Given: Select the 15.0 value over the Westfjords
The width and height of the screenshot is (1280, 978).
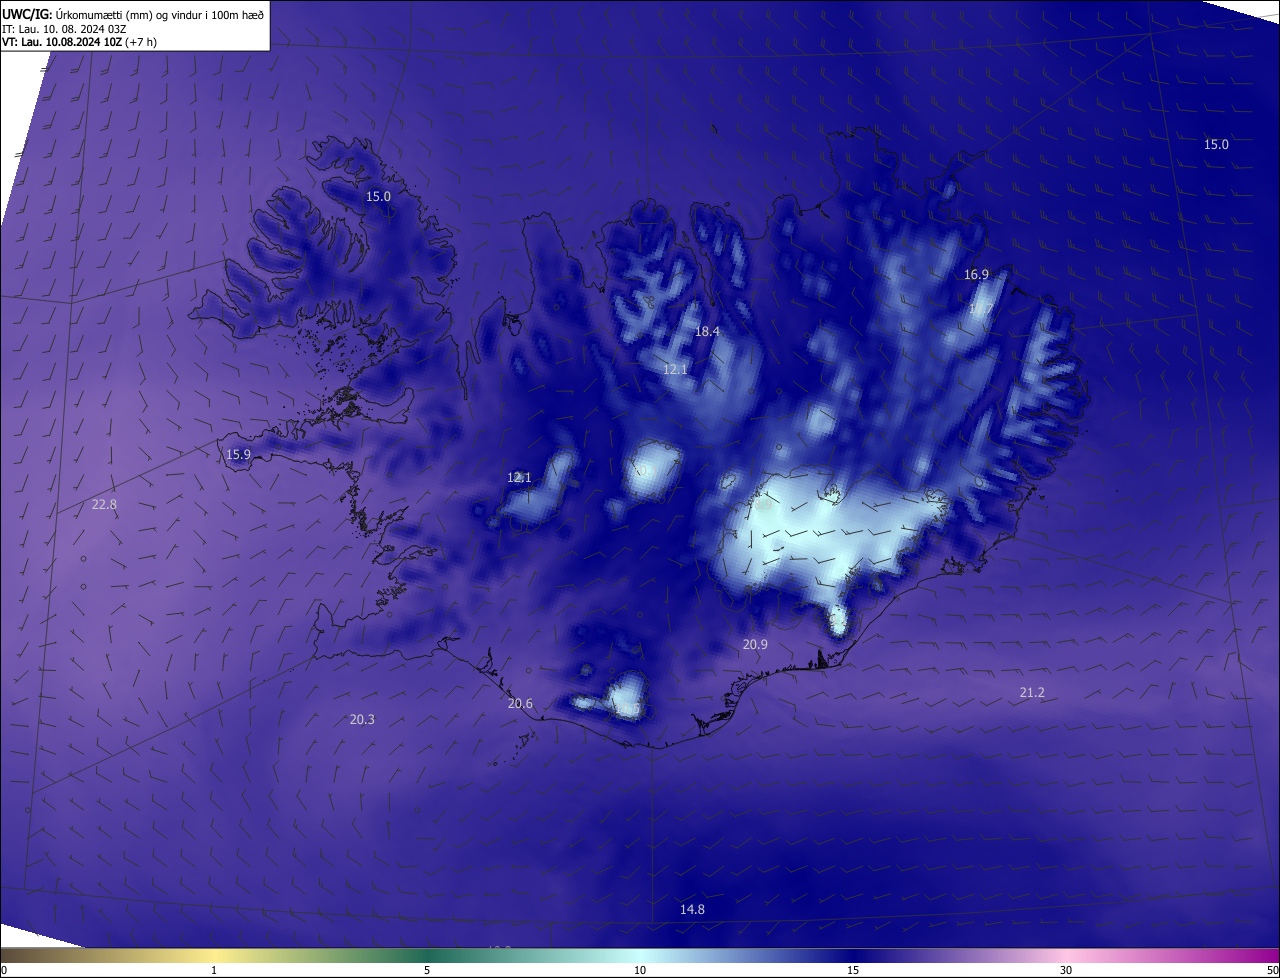Looking at the screenshot, I should click(378, 197).
